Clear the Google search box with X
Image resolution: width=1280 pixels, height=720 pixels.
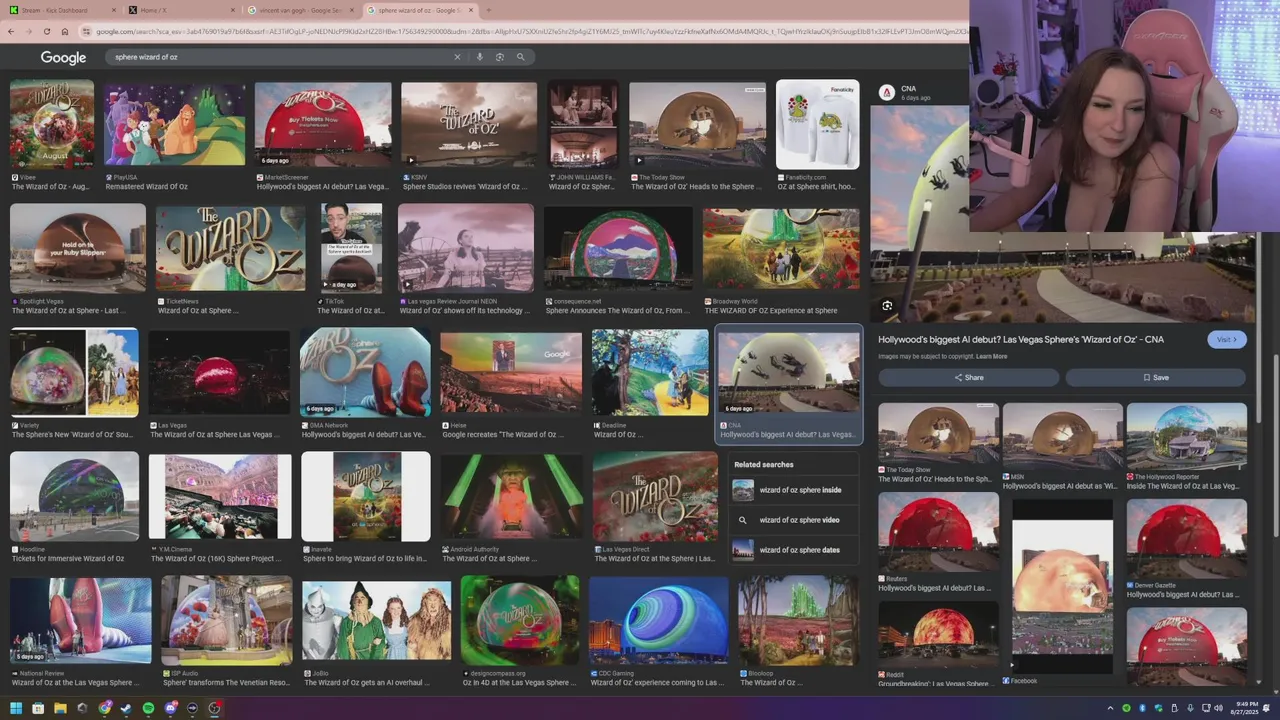click(x=458, y=57)
